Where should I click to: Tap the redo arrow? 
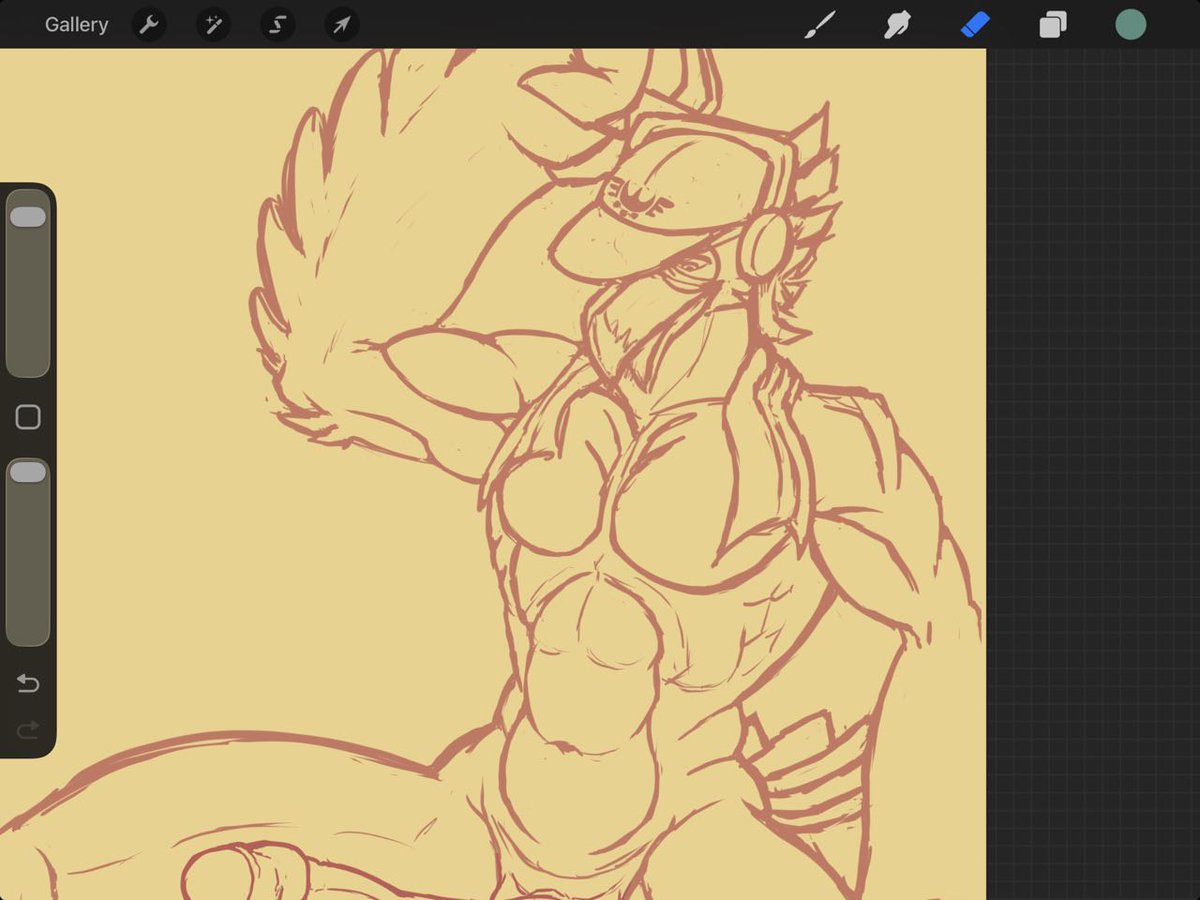28,729
